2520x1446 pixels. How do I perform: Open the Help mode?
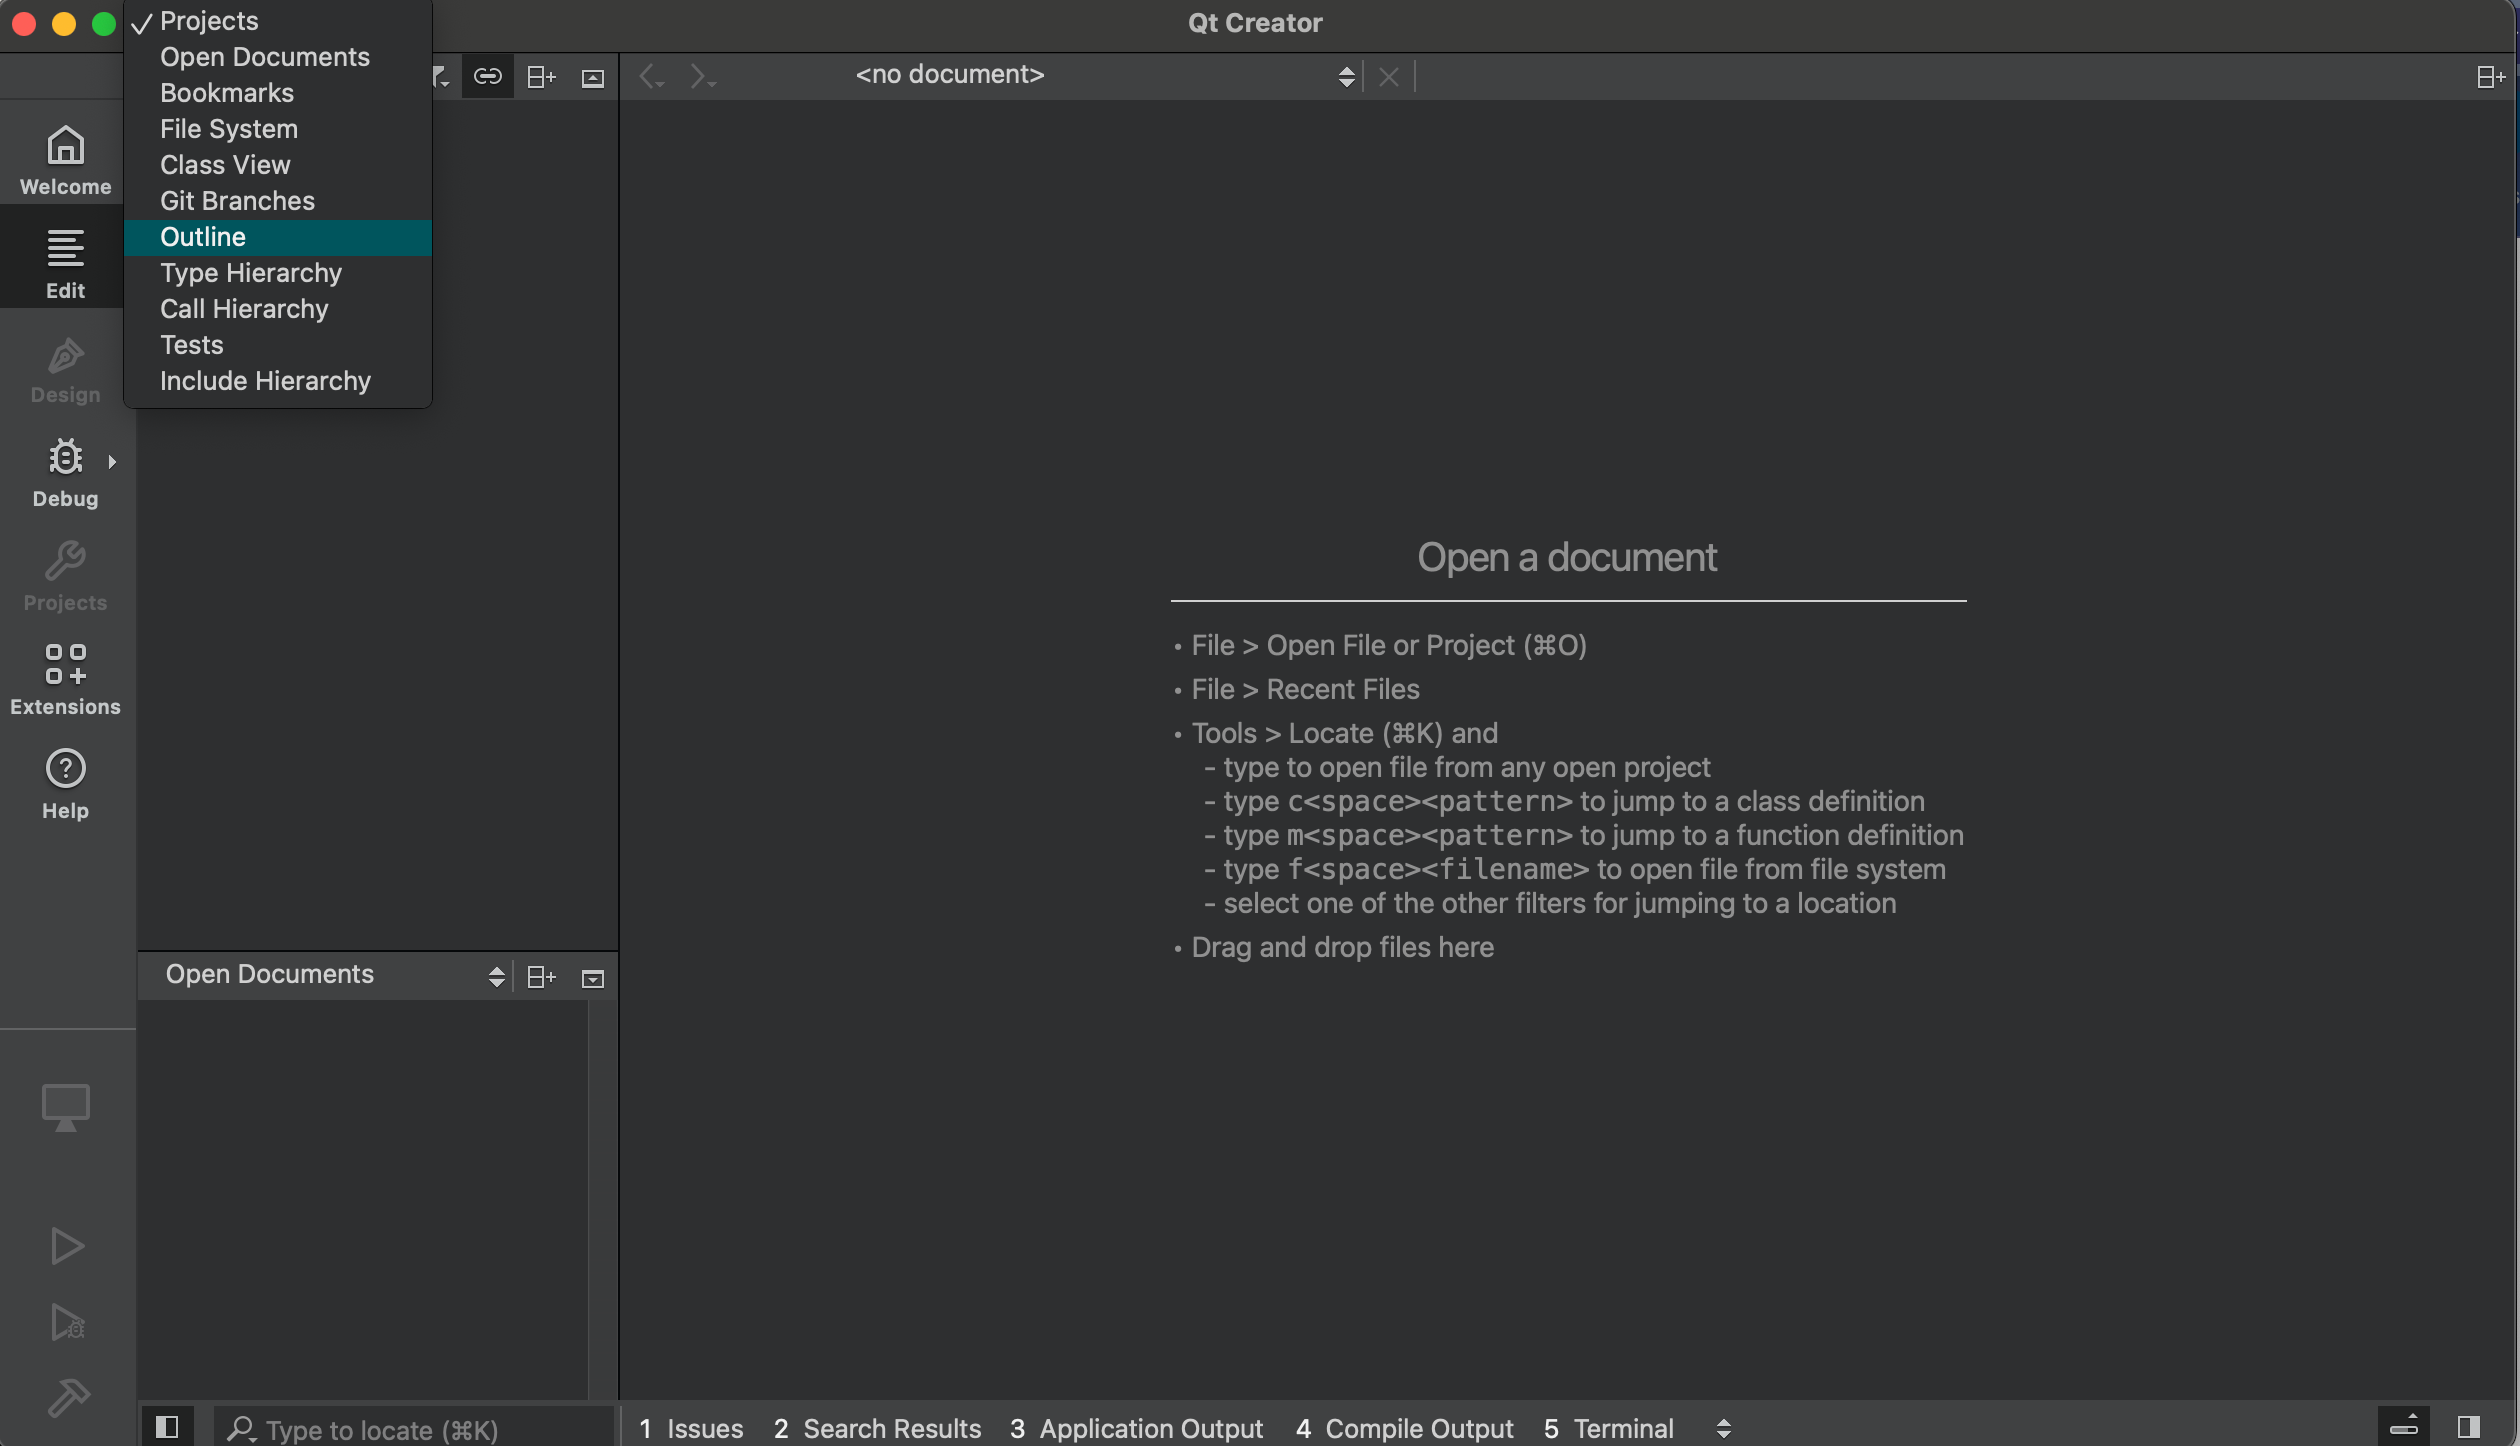click(65, 783)
